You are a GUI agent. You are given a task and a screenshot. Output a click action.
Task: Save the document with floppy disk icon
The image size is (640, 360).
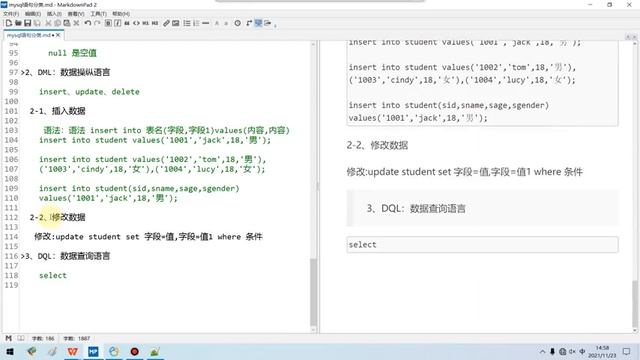coord(27,23)
